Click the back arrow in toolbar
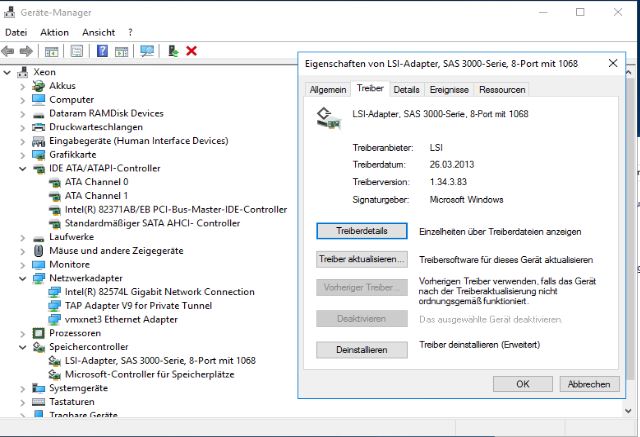 [x=9, y=51]
